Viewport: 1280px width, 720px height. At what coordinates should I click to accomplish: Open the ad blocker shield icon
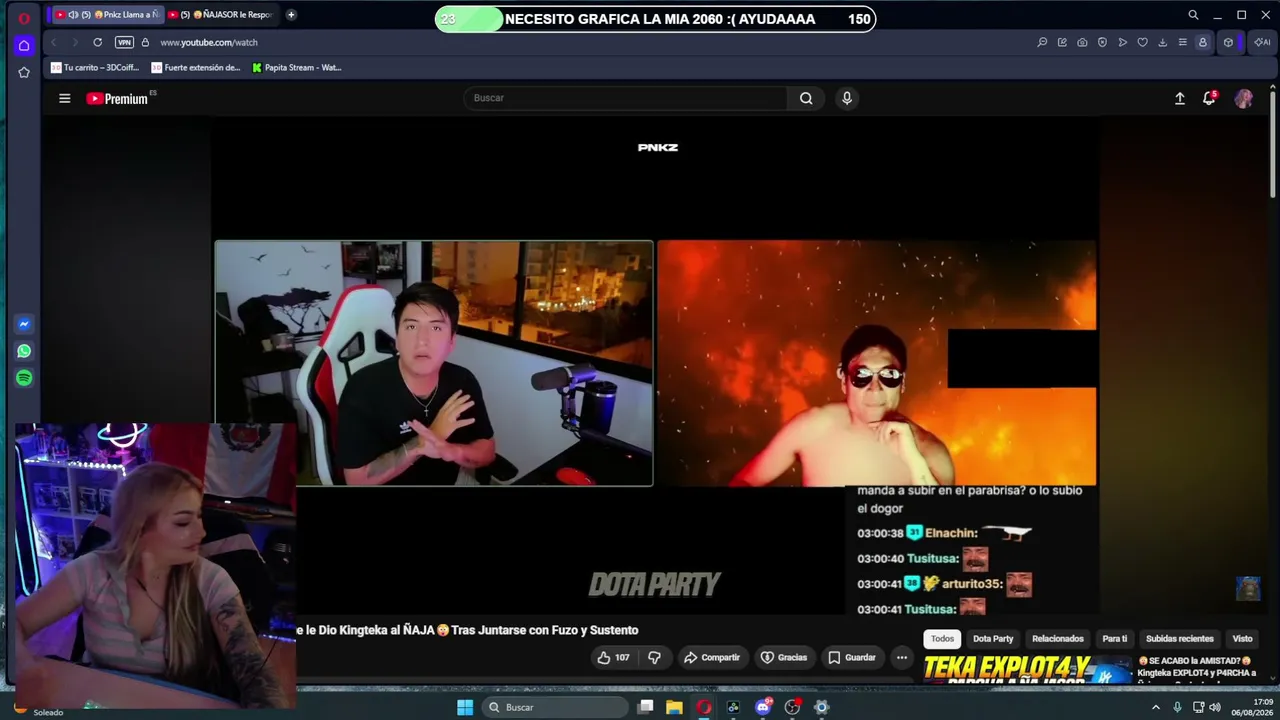pyautogui.click(x=1102, y=42)
